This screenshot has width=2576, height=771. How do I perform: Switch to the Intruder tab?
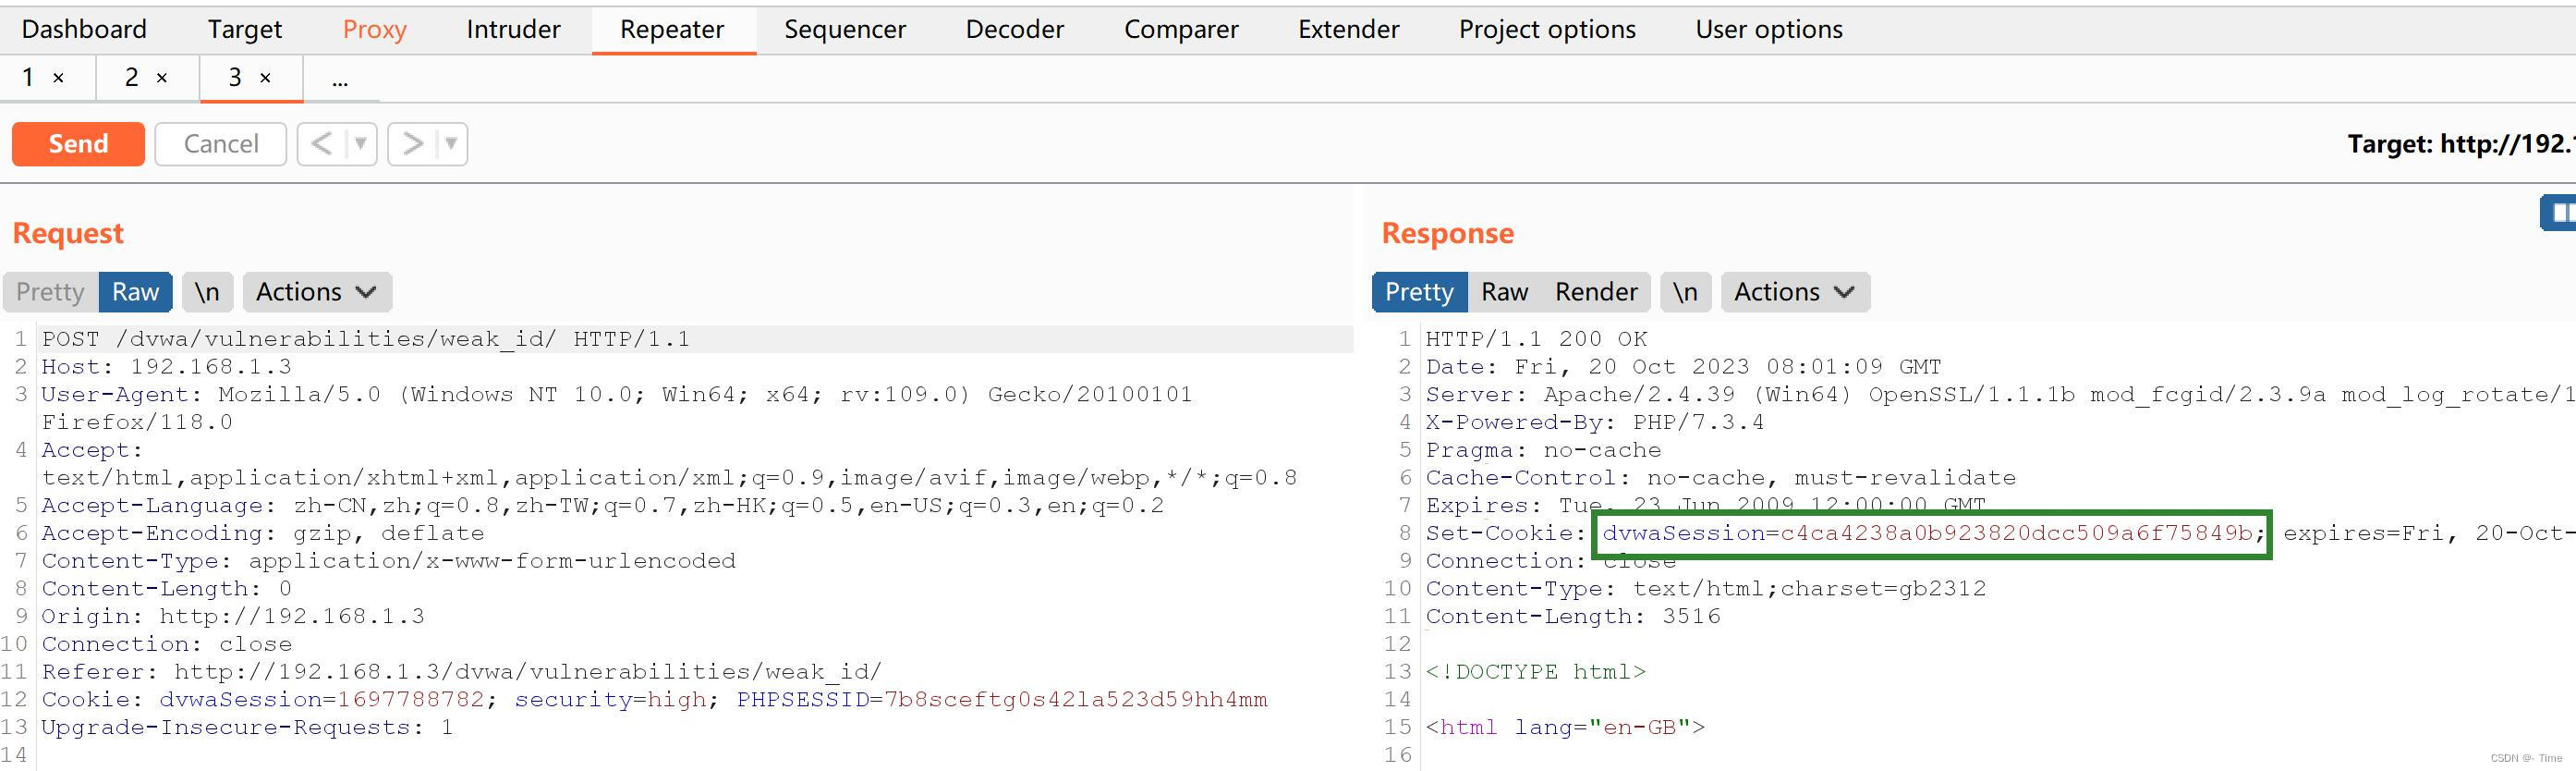[x=513, y=29]
